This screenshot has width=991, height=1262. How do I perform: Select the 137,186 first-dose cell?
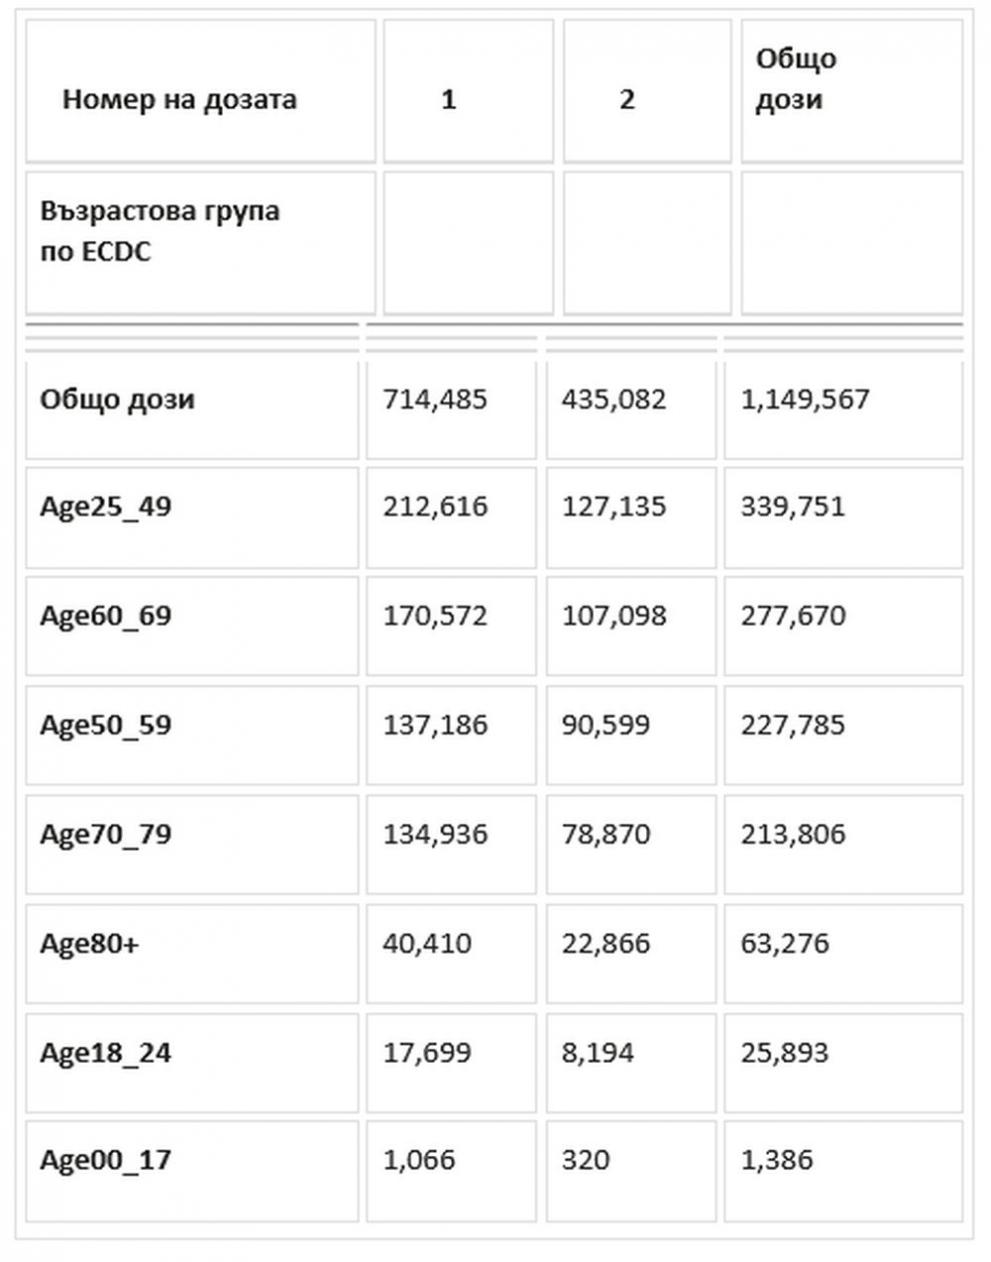pos(435,725)
